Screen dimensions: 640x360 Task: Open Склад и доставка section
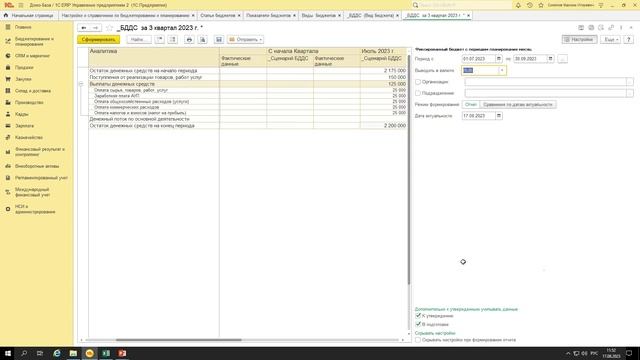pyautogui.click(x=33, y=91)
